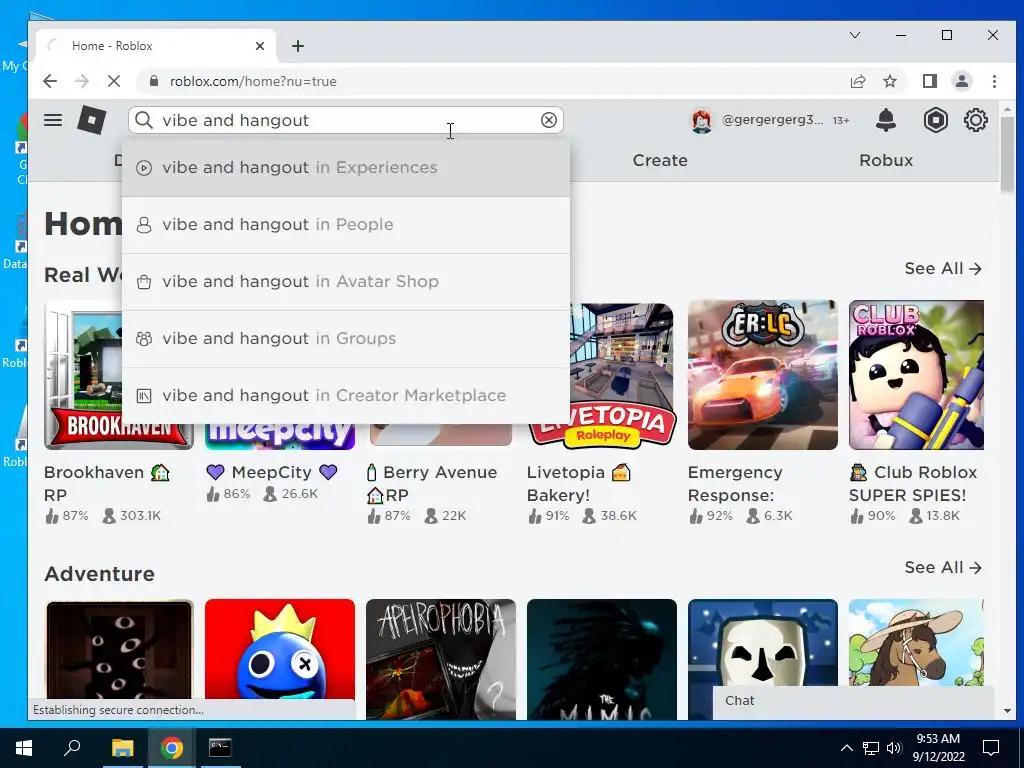Open the Windows notification center icon
Screen dimensions: 1024x768
click(x=991, y=748)
